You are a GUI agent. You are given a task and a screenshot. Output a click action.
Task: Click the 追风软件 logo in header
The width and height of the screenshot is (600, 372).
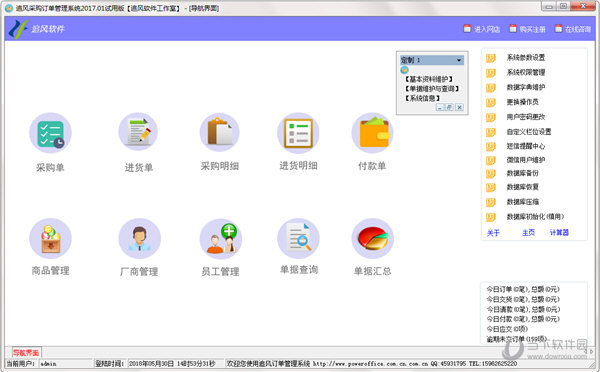pyautogui.click(x=37, y=29)
